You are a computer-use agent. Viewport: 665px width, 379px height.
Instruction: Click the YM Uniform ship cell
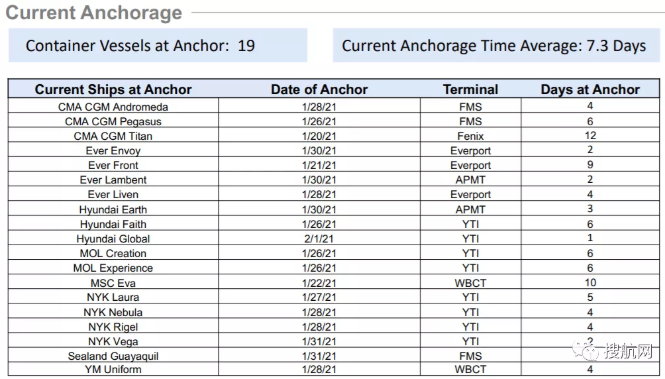point(113,369)
